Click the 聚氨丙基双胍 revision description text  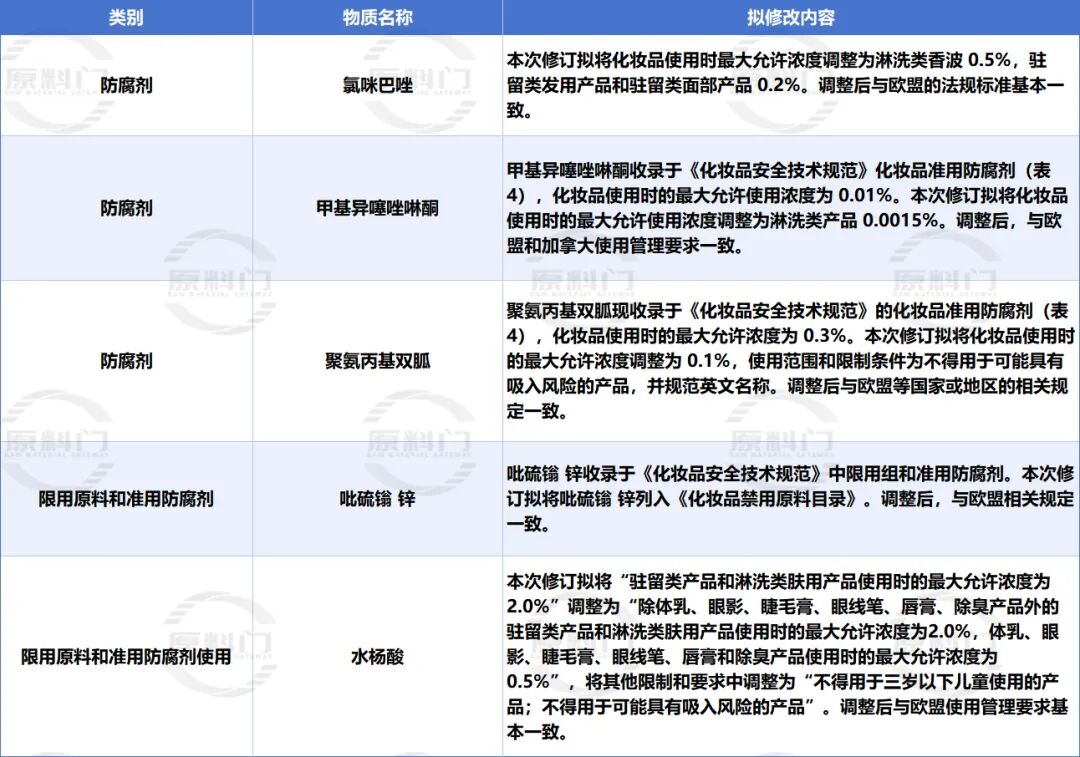pyautogui.click(x=790, y=361)
